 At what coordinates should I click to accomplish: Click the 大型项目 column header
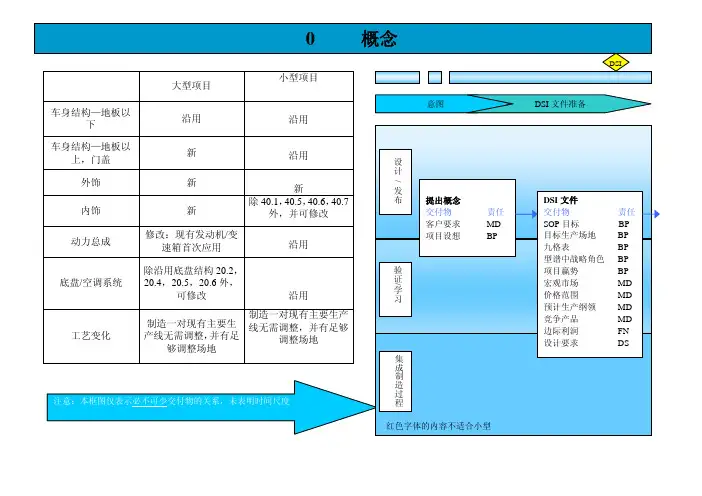[x=187, y=88]
